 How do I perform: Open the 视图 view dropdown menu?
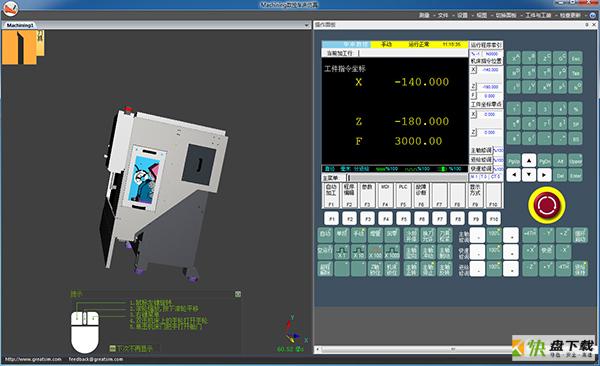[x=482, y=15]
